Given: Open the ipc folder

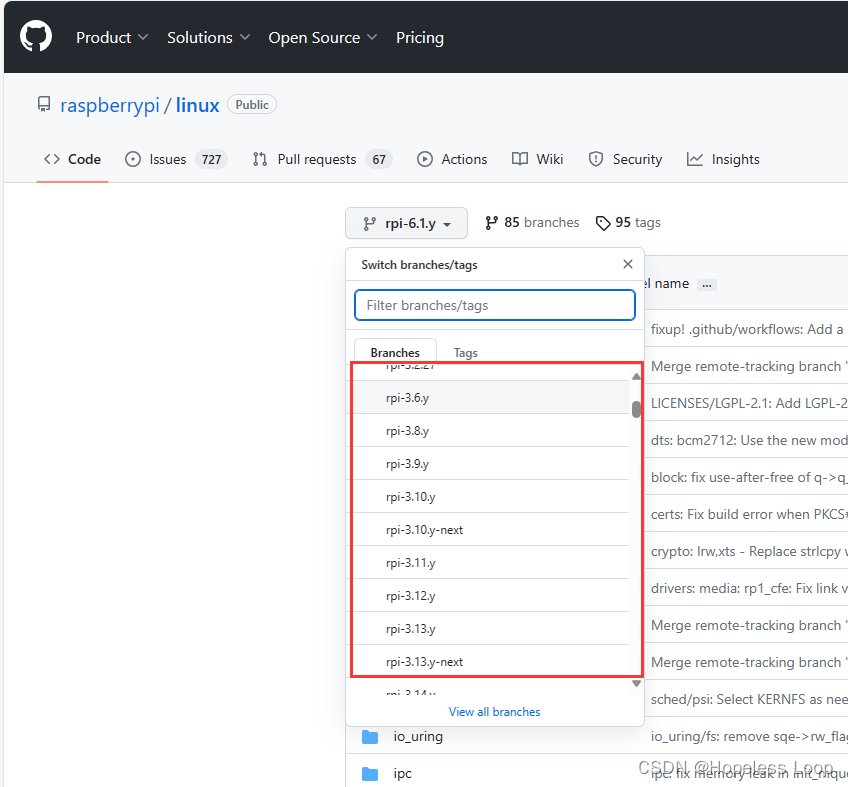Looking at the screenshot, I should (402, 773).
